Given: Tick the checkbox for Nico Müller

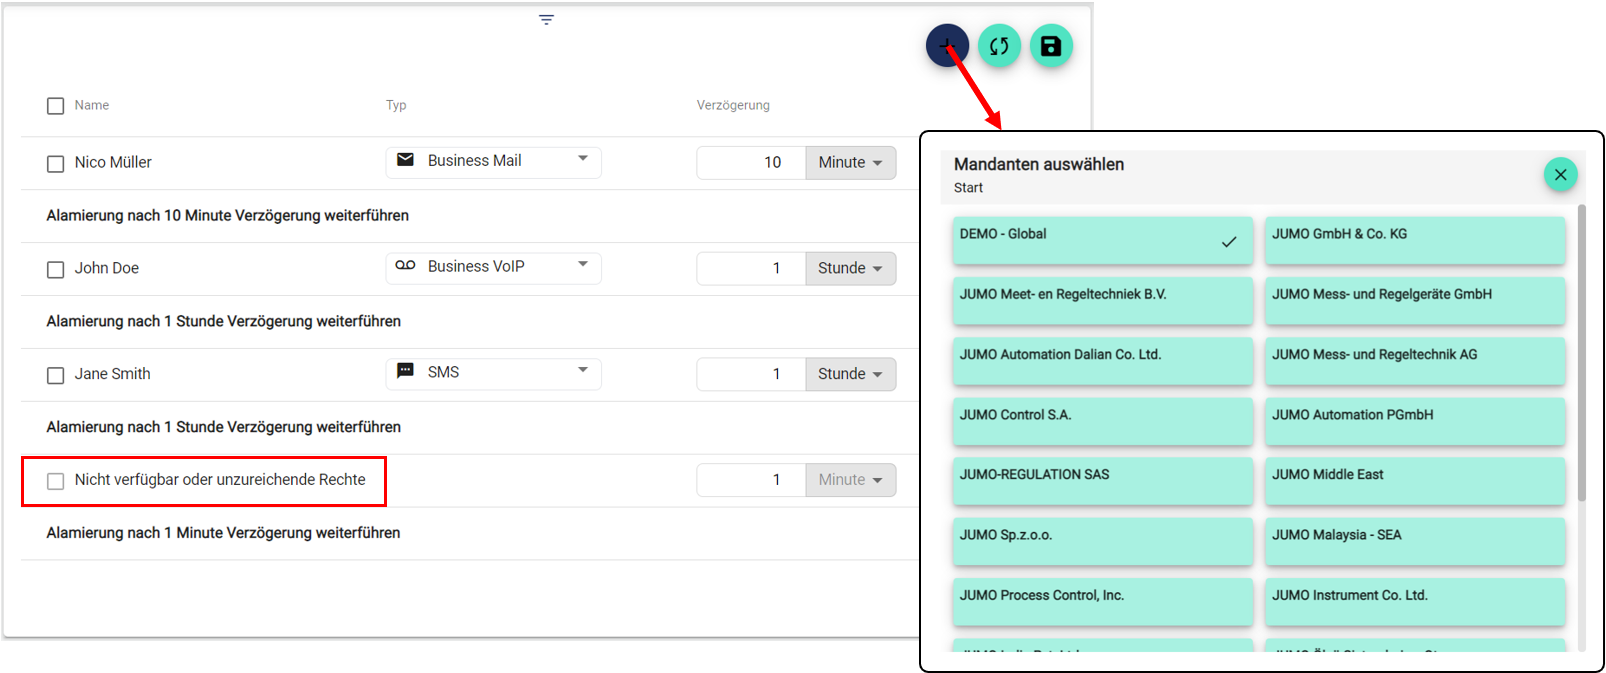Looking at the screenshot, I should (56, 163).
